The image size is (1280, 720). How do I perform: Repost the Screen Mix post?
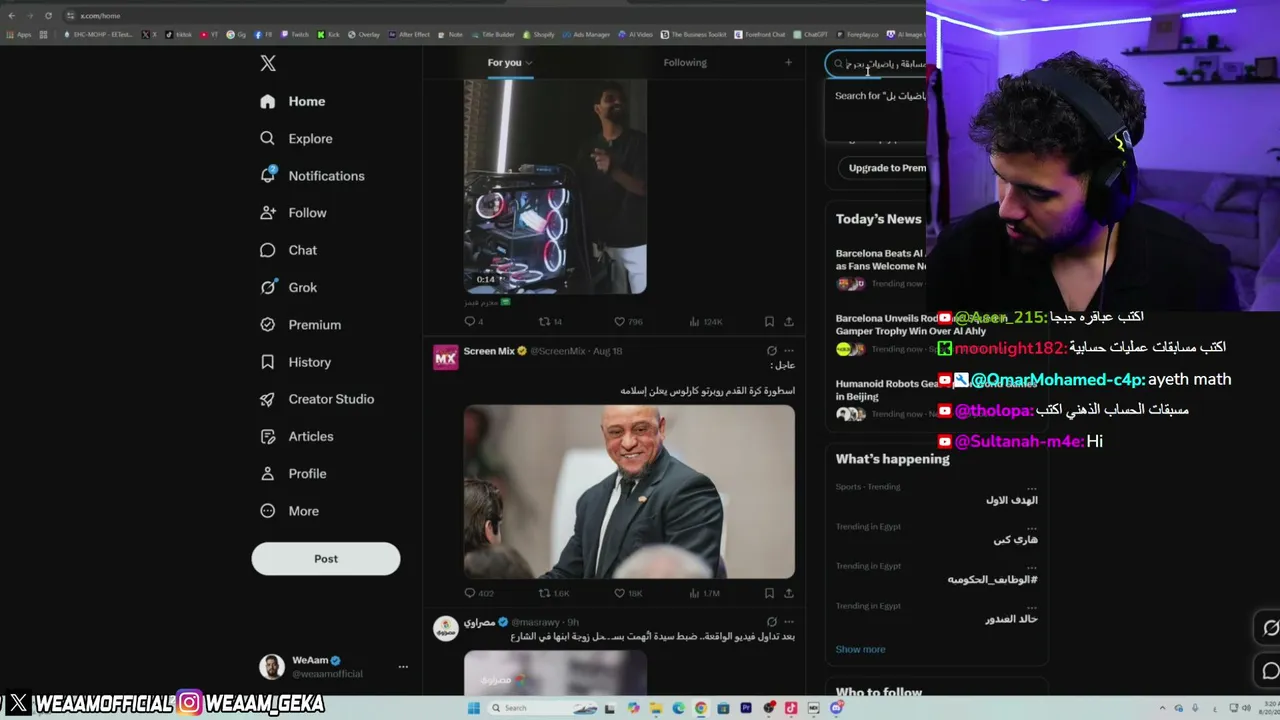[554, 594]
